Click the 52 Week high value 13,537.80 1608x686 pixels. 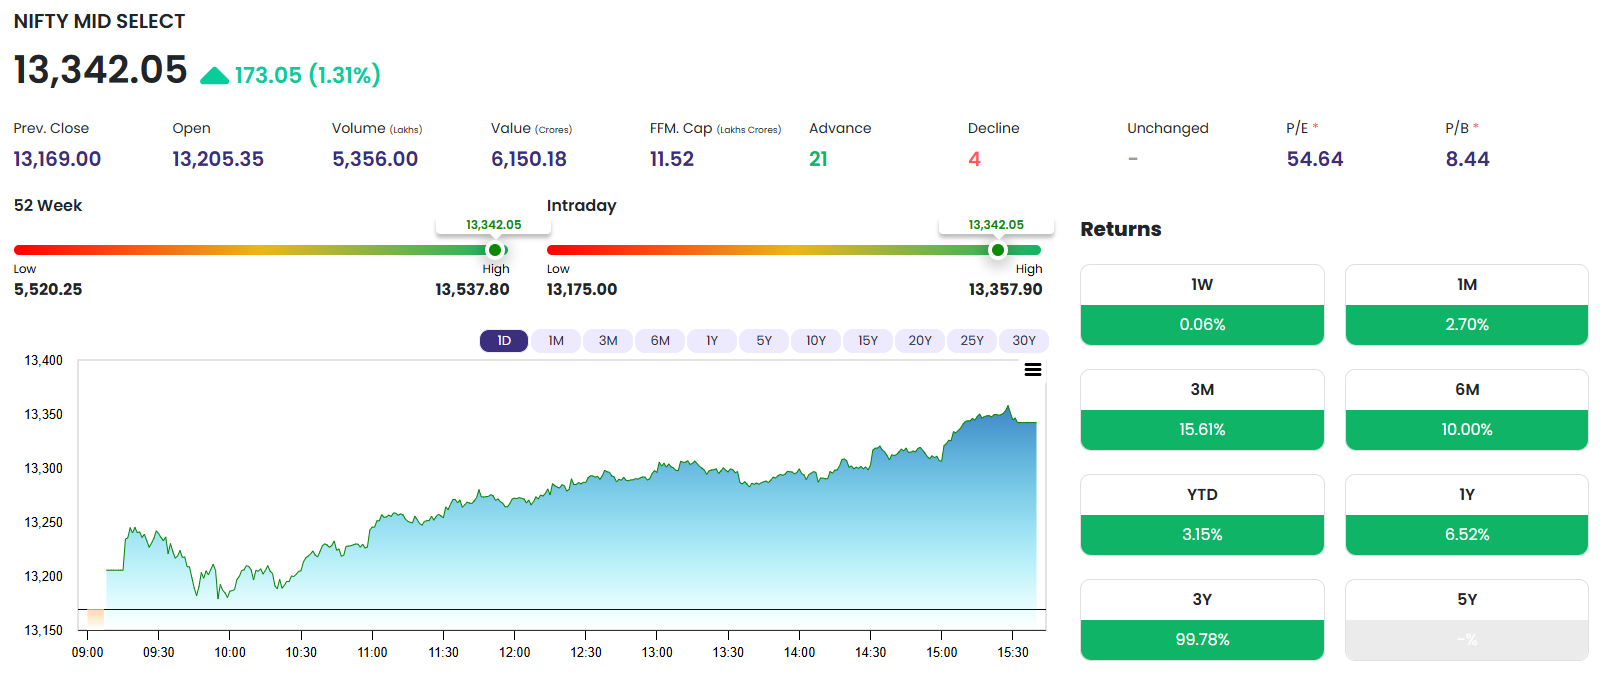pos(472,289)
